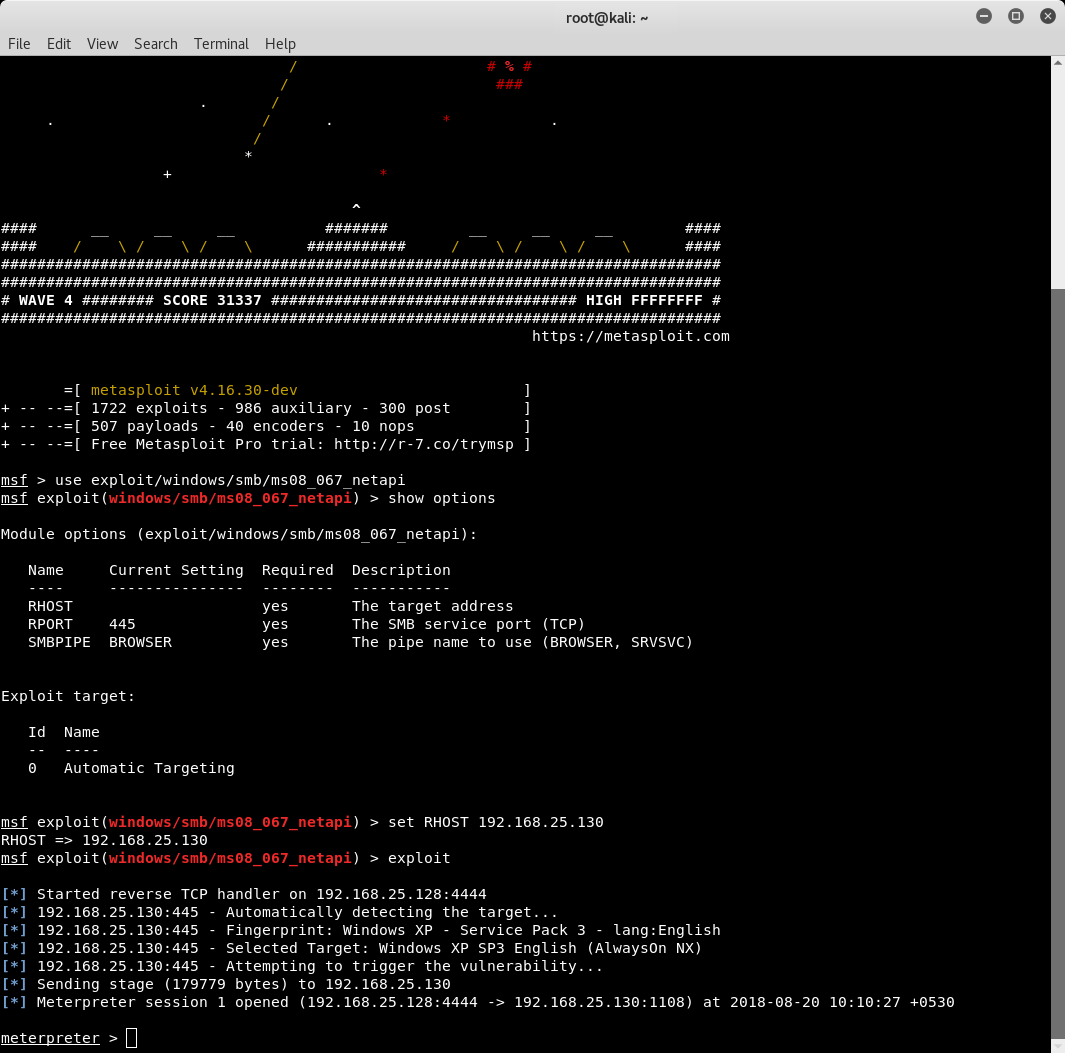
Task: Click 'Meterpreter session 1 opened' text
Action: [x=163, y=1003]
